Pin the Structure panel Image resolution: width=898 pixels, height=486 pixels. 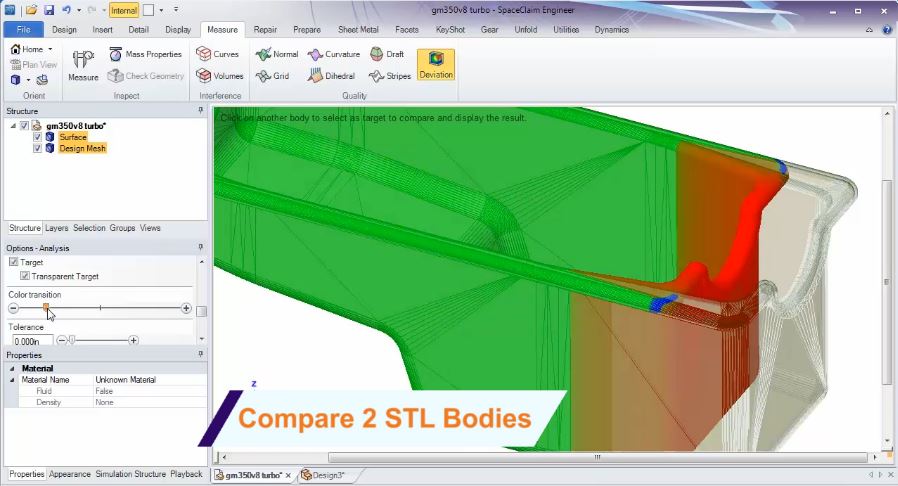[x=200, y=110]
